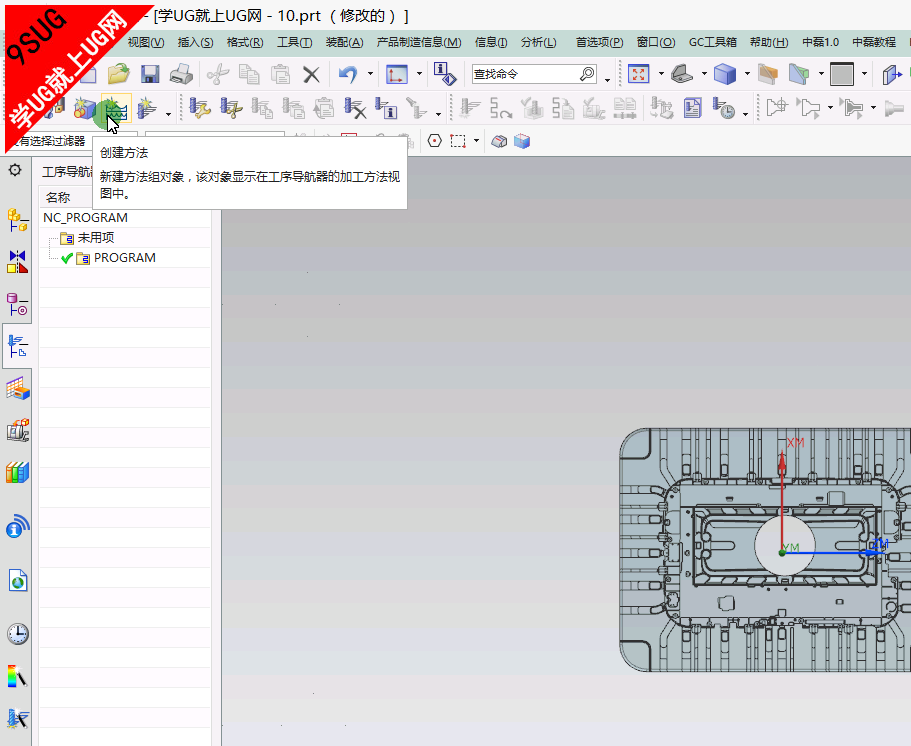Viewport: 911px width, 746px height.
Task: Open the 分析(L) menu
Action: point(539,42)
